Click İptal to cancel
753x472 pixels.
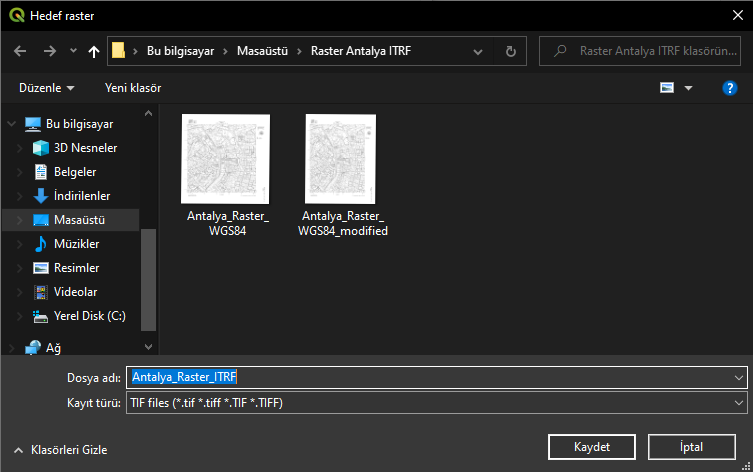[x=692, y=447]
